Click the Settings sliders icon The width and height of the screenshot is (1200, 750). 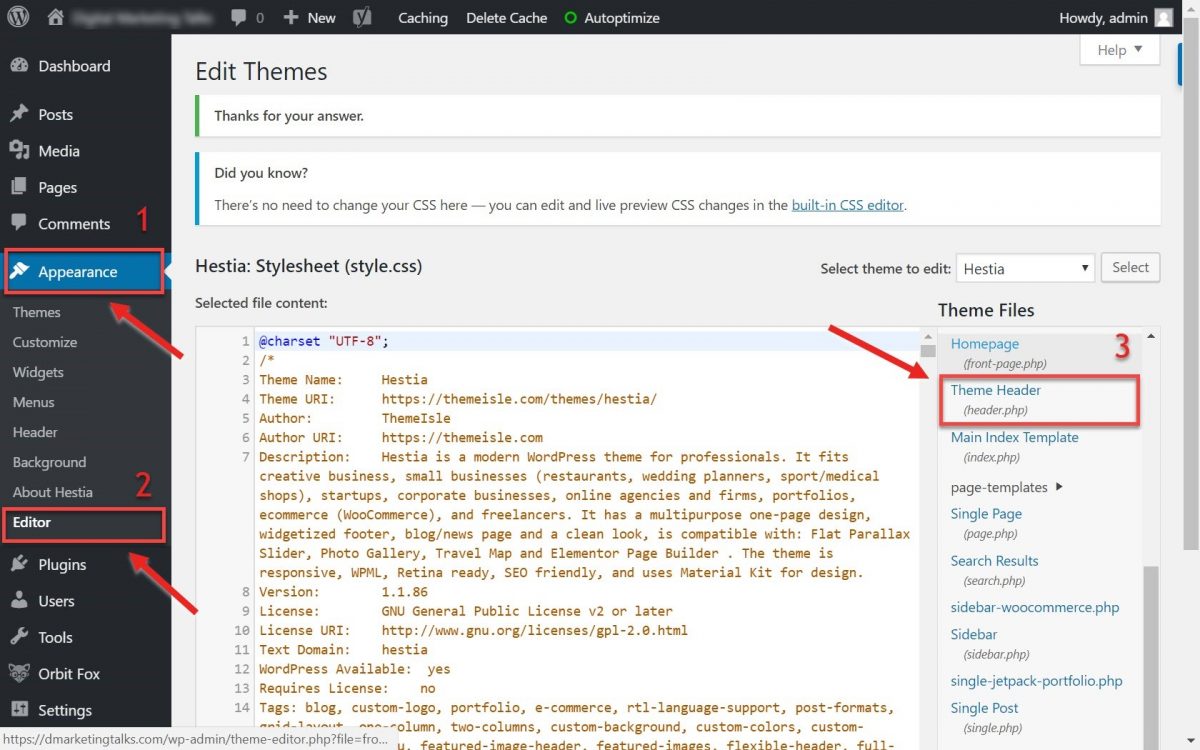click(19, 710)
